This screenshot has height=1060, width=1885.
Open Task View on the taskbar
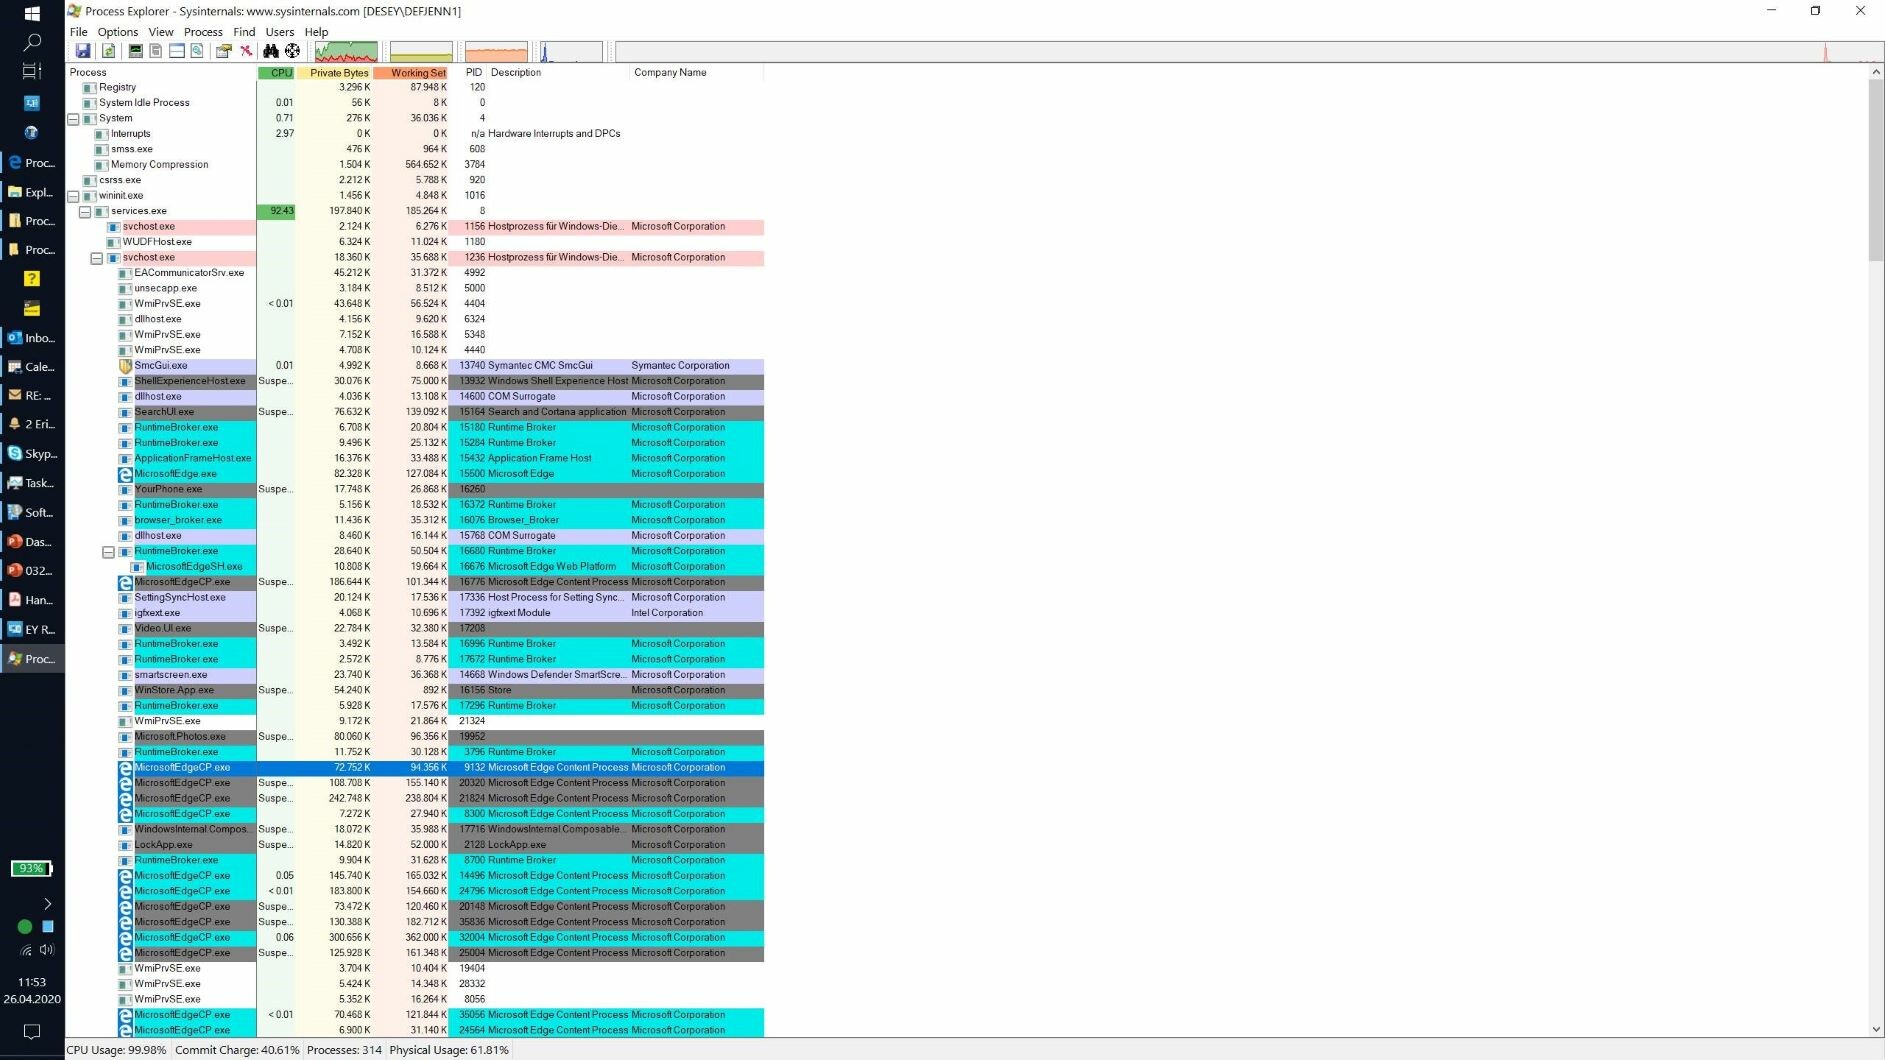pyautogui.click(x=32, y=71)
